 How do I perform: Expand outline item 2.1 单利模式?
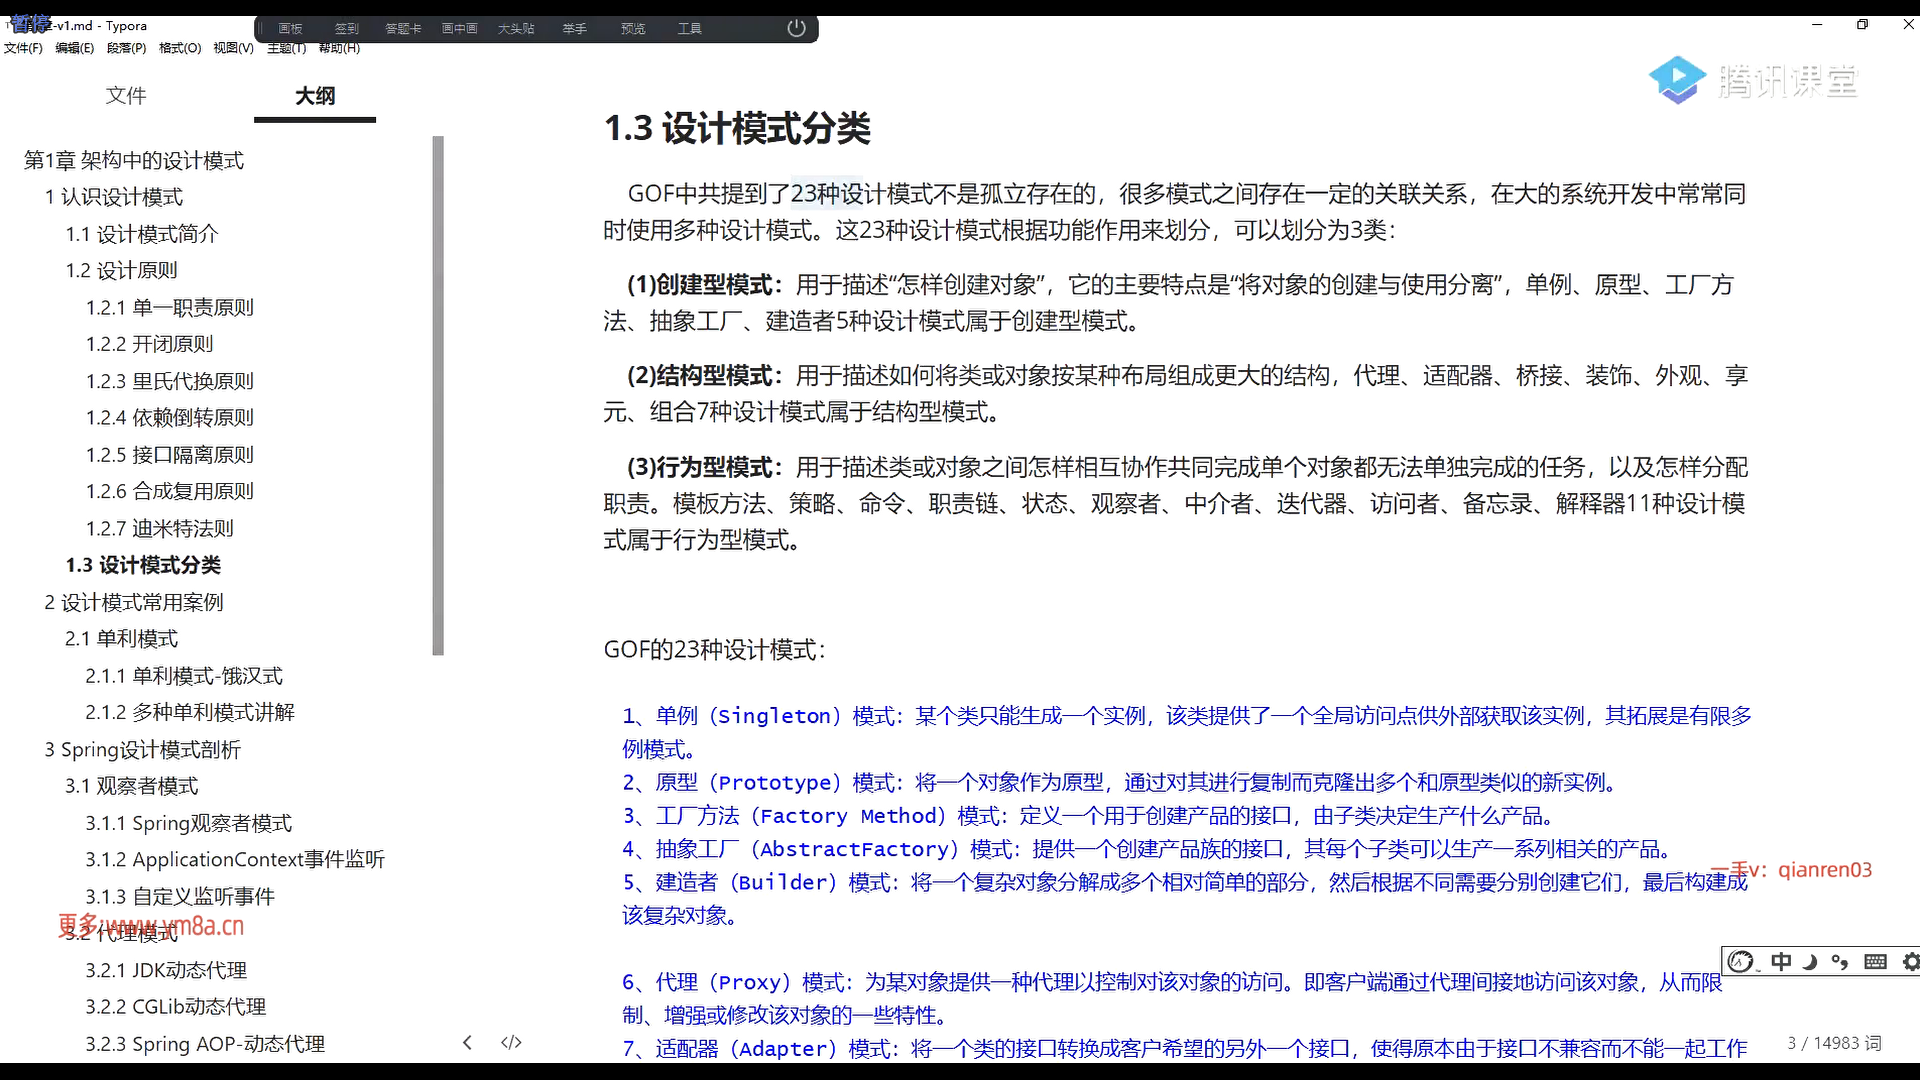121,638
